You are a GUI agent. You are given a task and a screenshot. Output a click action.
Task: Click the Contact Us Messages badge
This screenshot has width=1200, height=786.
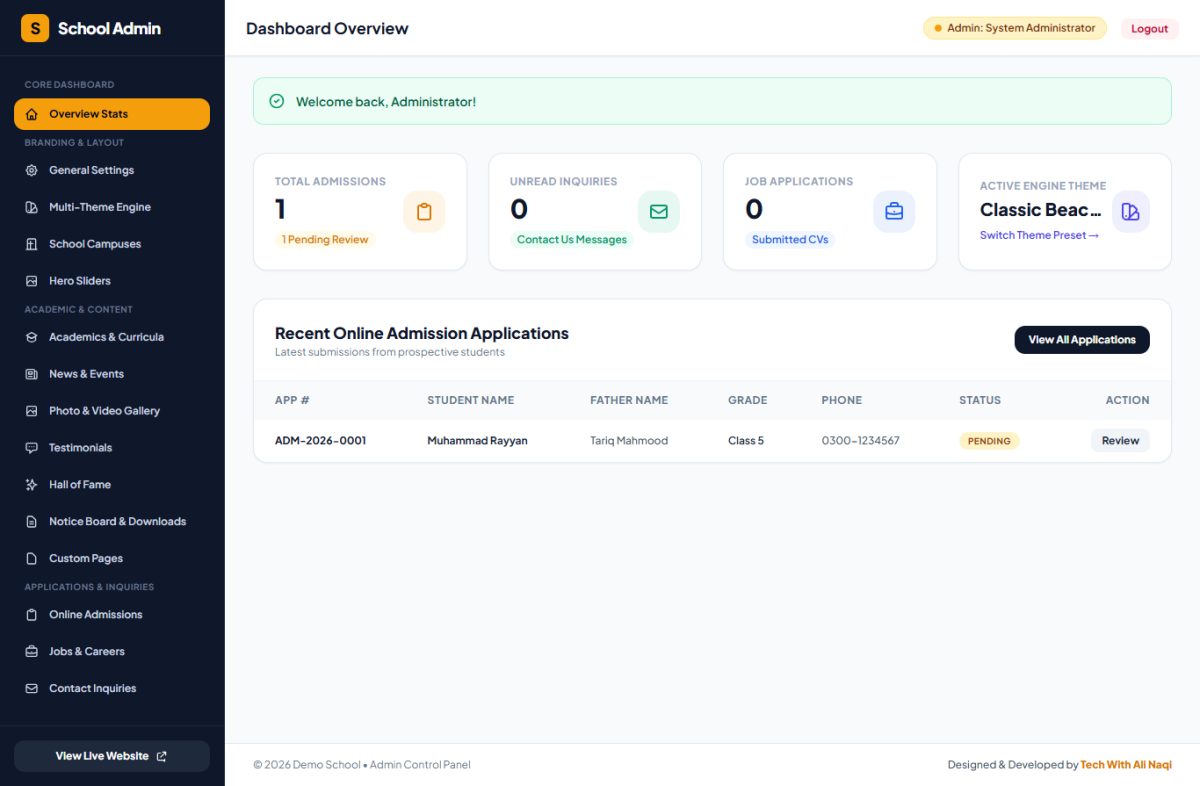[572, 240]
